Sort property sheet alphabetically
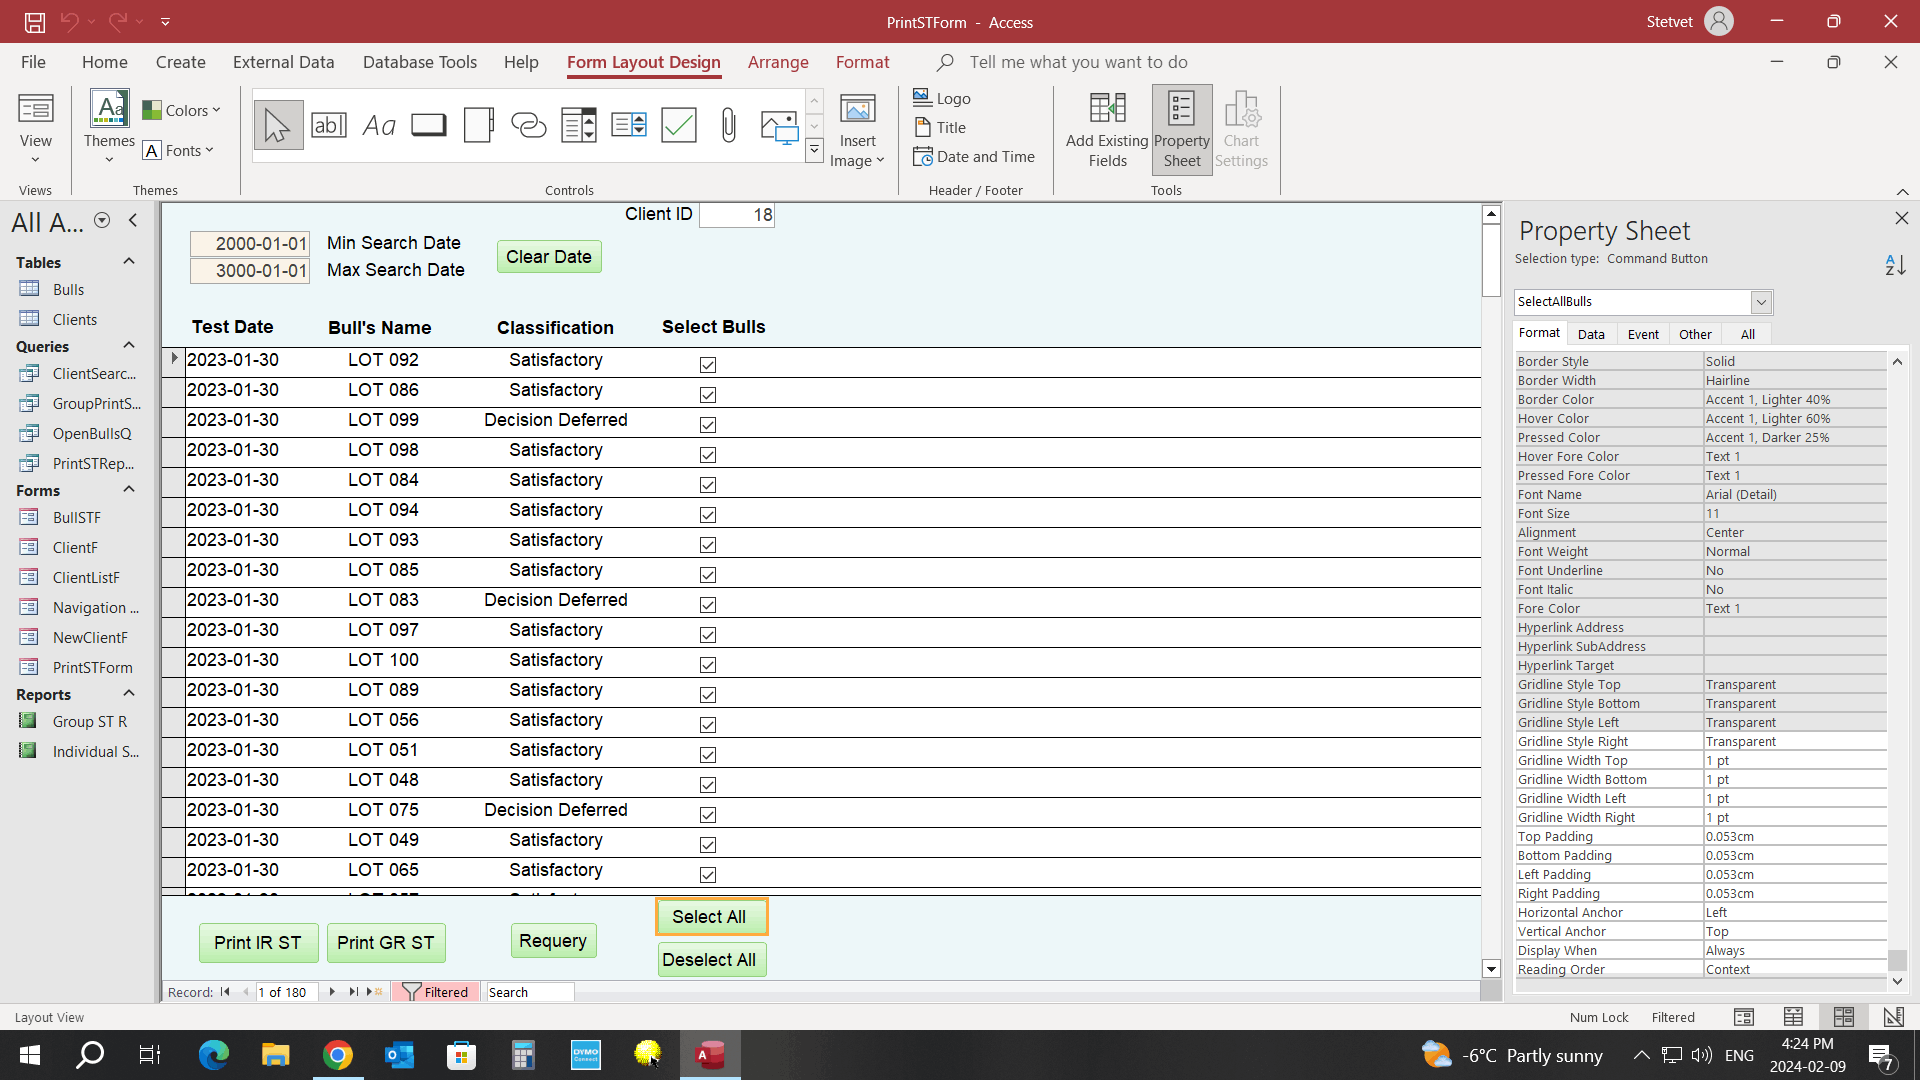Screen dimensions: 1920x1080 (x=1895, y=265)
